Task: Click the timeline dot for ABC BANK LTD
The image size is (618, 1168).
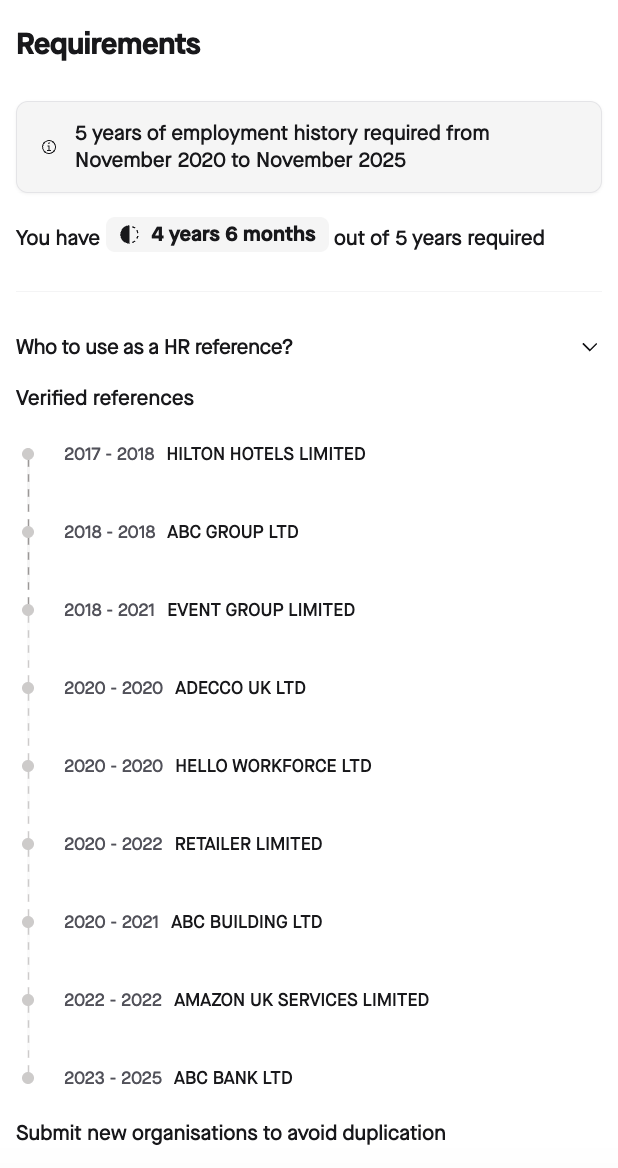Action: (x=29, y=1077)
